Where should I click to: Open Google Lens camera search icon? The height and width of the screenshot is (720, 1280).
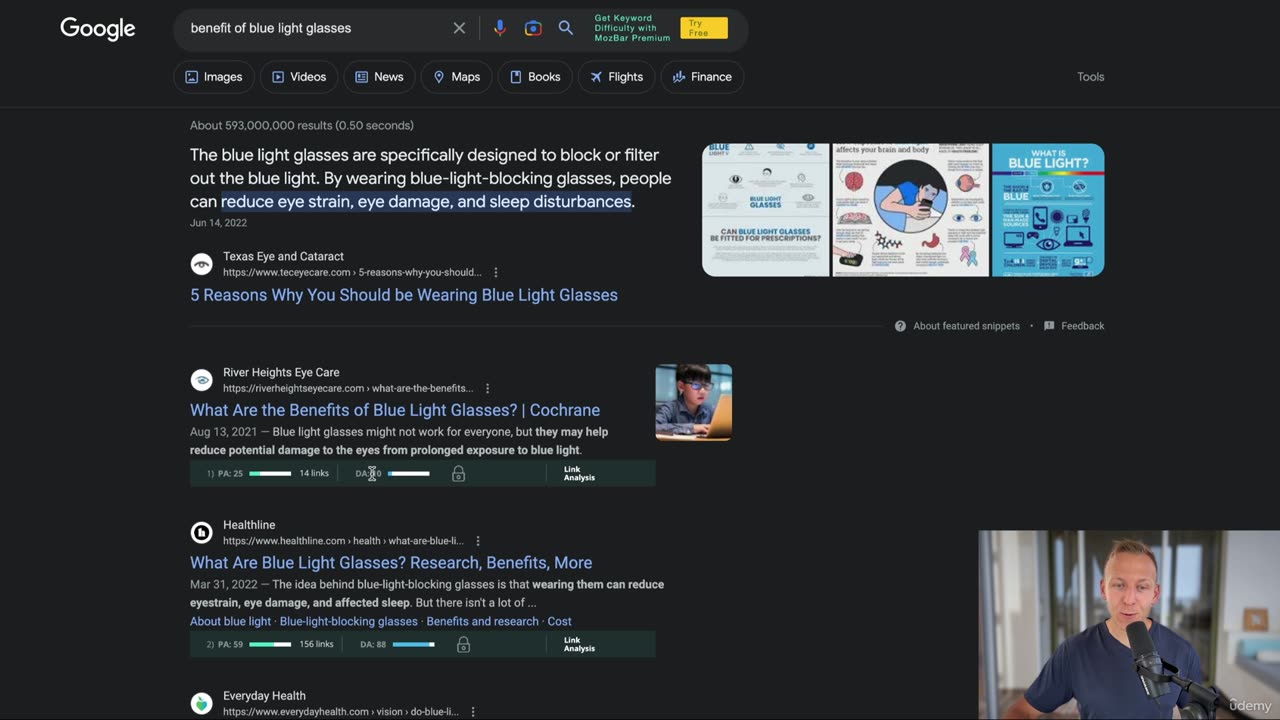(533, 28)
